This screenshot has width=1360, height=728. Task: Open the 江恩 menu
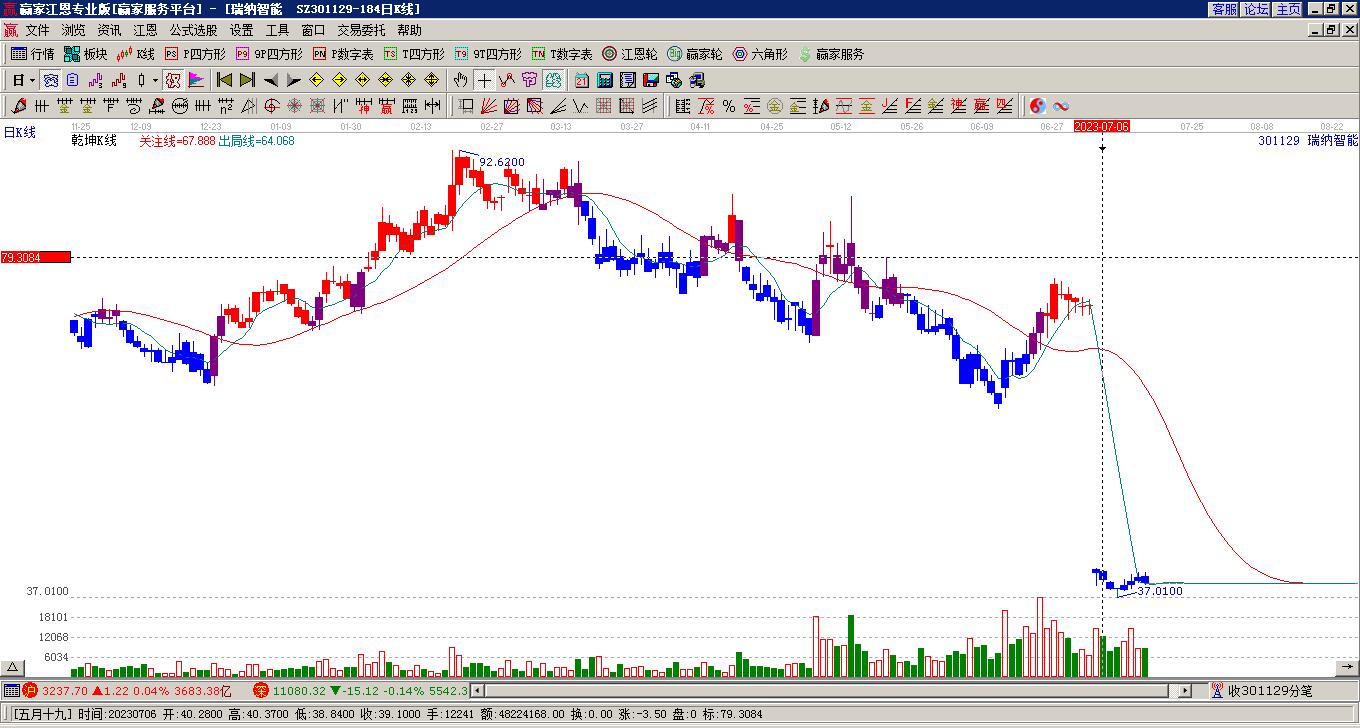(x=145, y=30)
